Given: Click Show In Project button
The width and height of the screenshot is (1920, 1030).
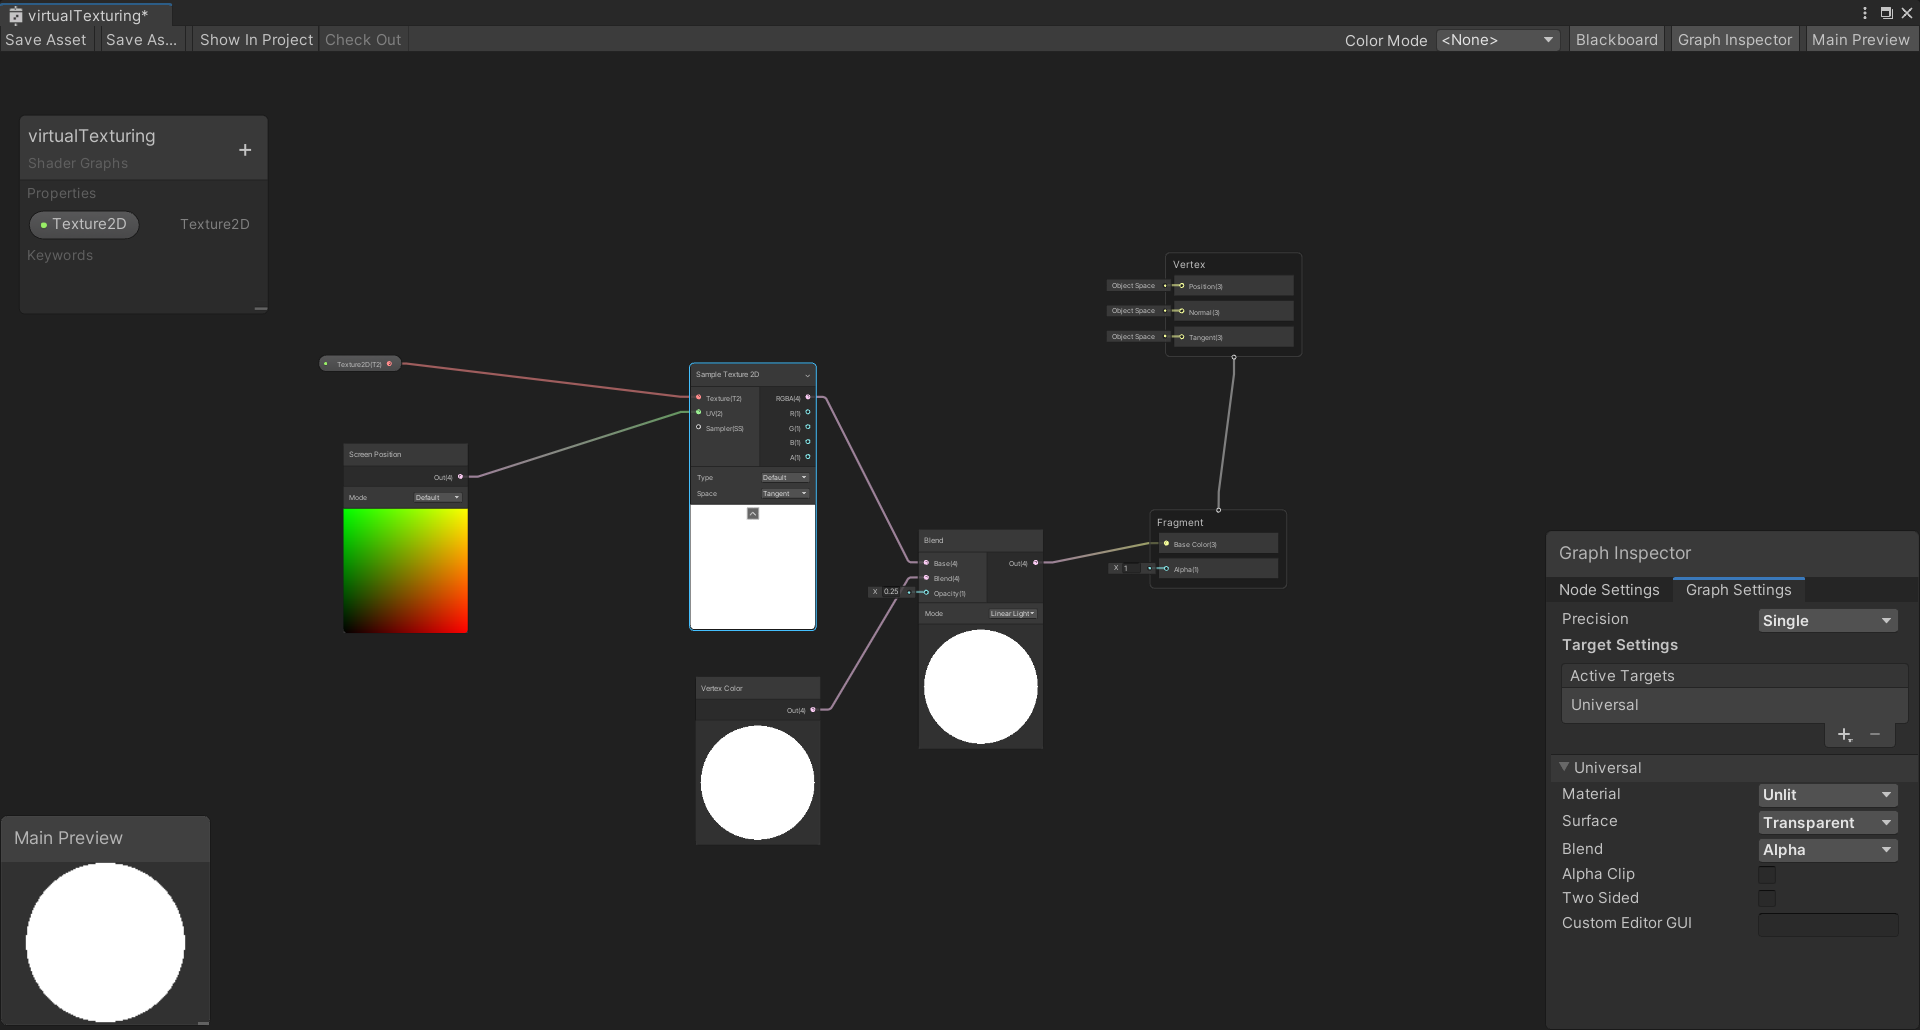Looking at the screenshot, I should [x=256, y=40].
